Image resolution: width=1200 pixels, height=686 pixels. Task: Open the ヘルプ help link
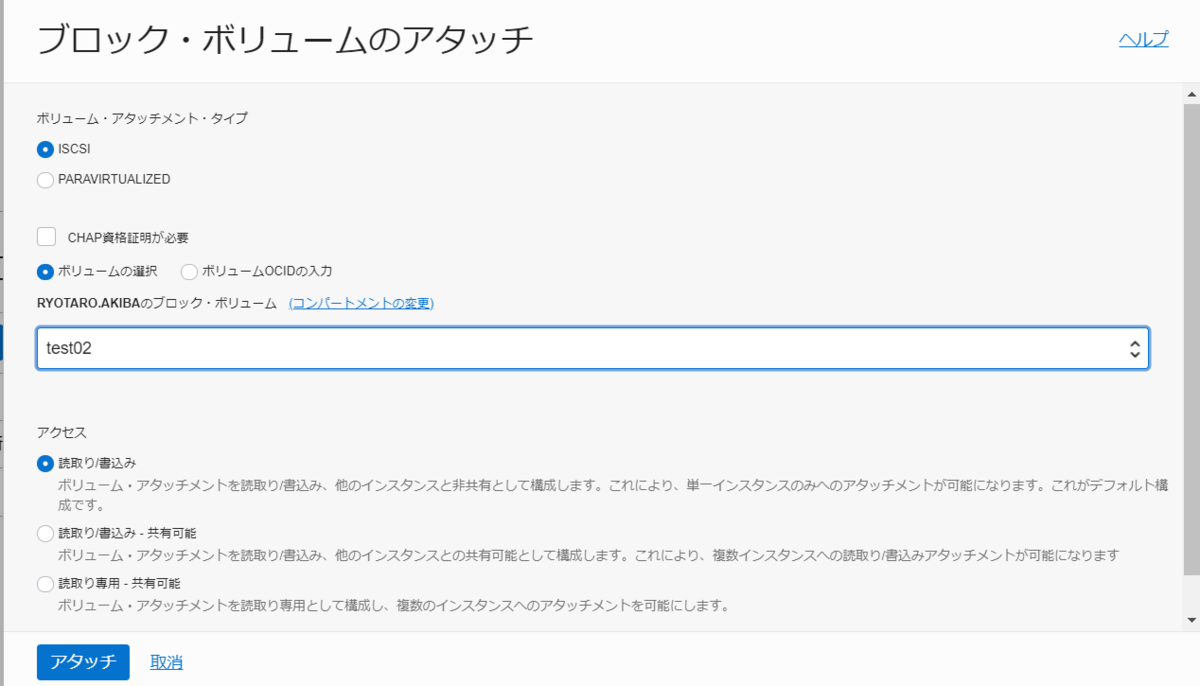coord(1144,39)
